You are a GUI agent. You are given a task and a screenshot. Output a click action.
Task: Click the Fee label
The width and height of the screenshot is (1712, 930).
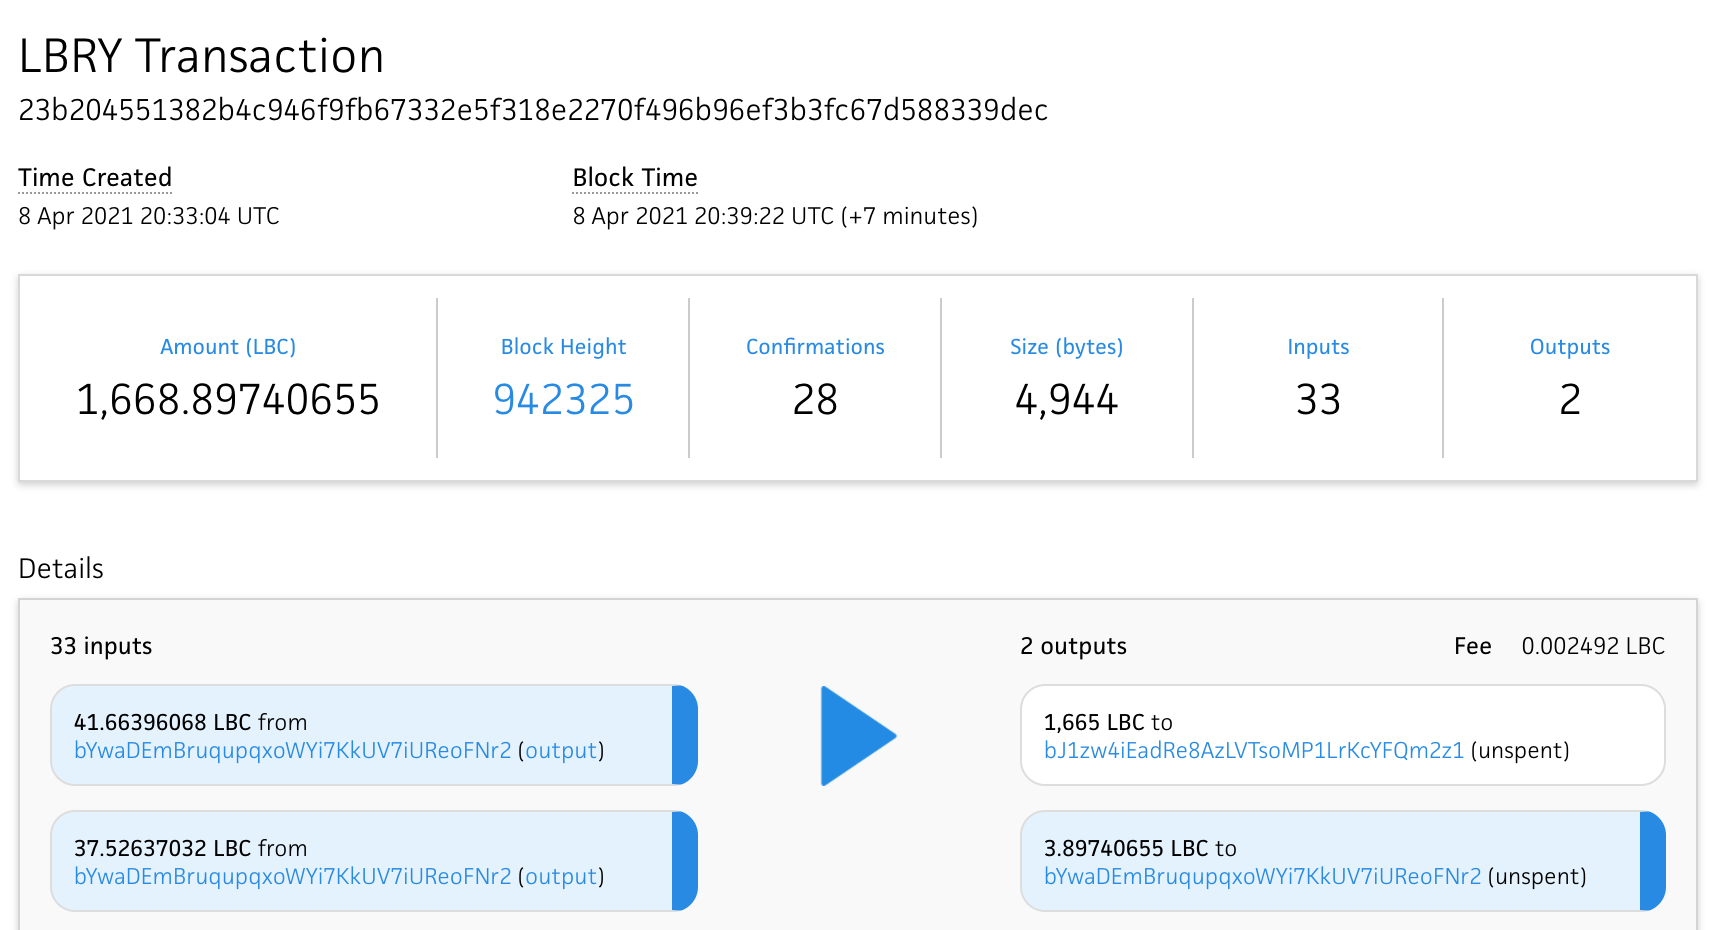pos(1472,646)
